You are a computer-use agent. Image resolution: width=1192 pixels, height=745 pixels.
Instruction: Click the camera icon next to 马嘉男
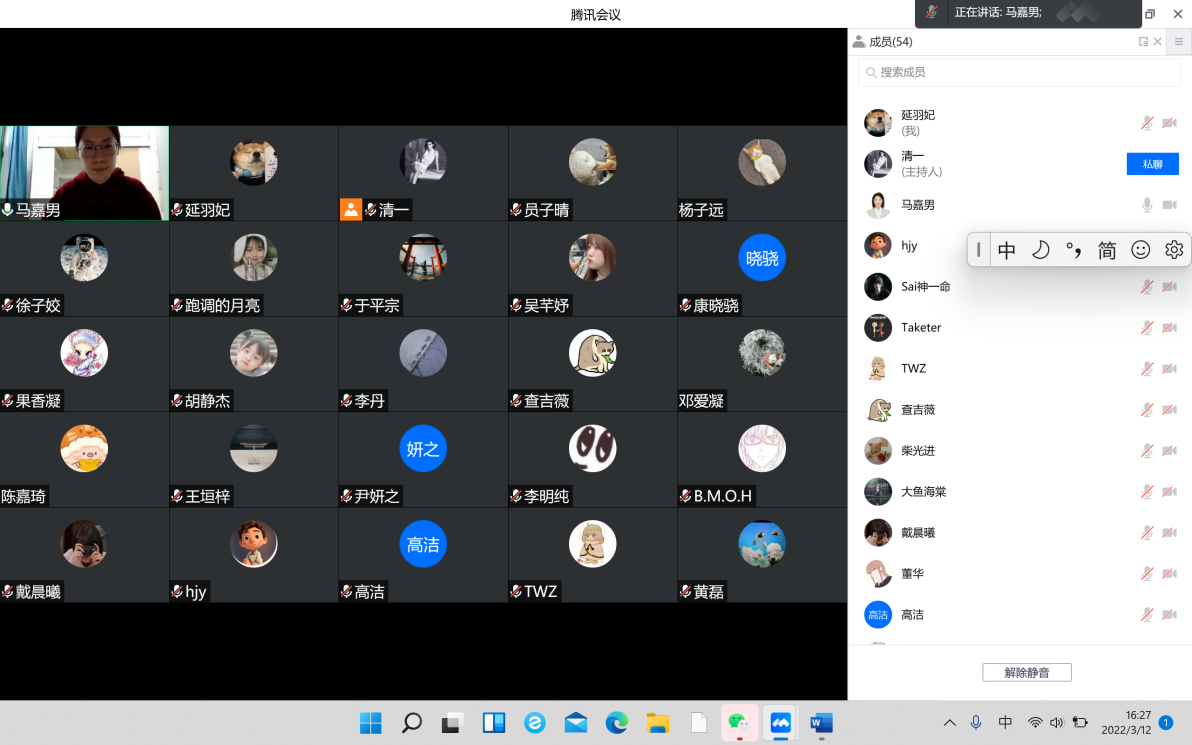click(x=1170, y=205)
